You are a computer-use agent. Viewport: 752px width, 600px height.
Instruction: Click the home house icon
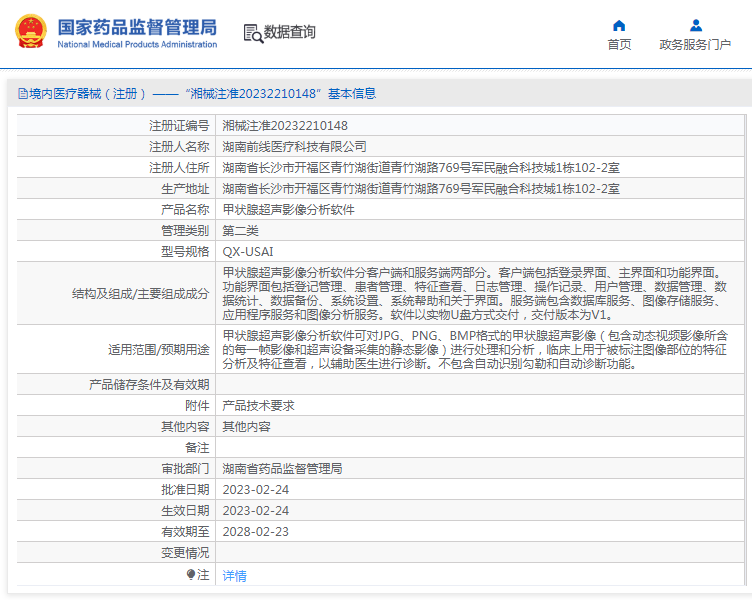tap(619, 25)
